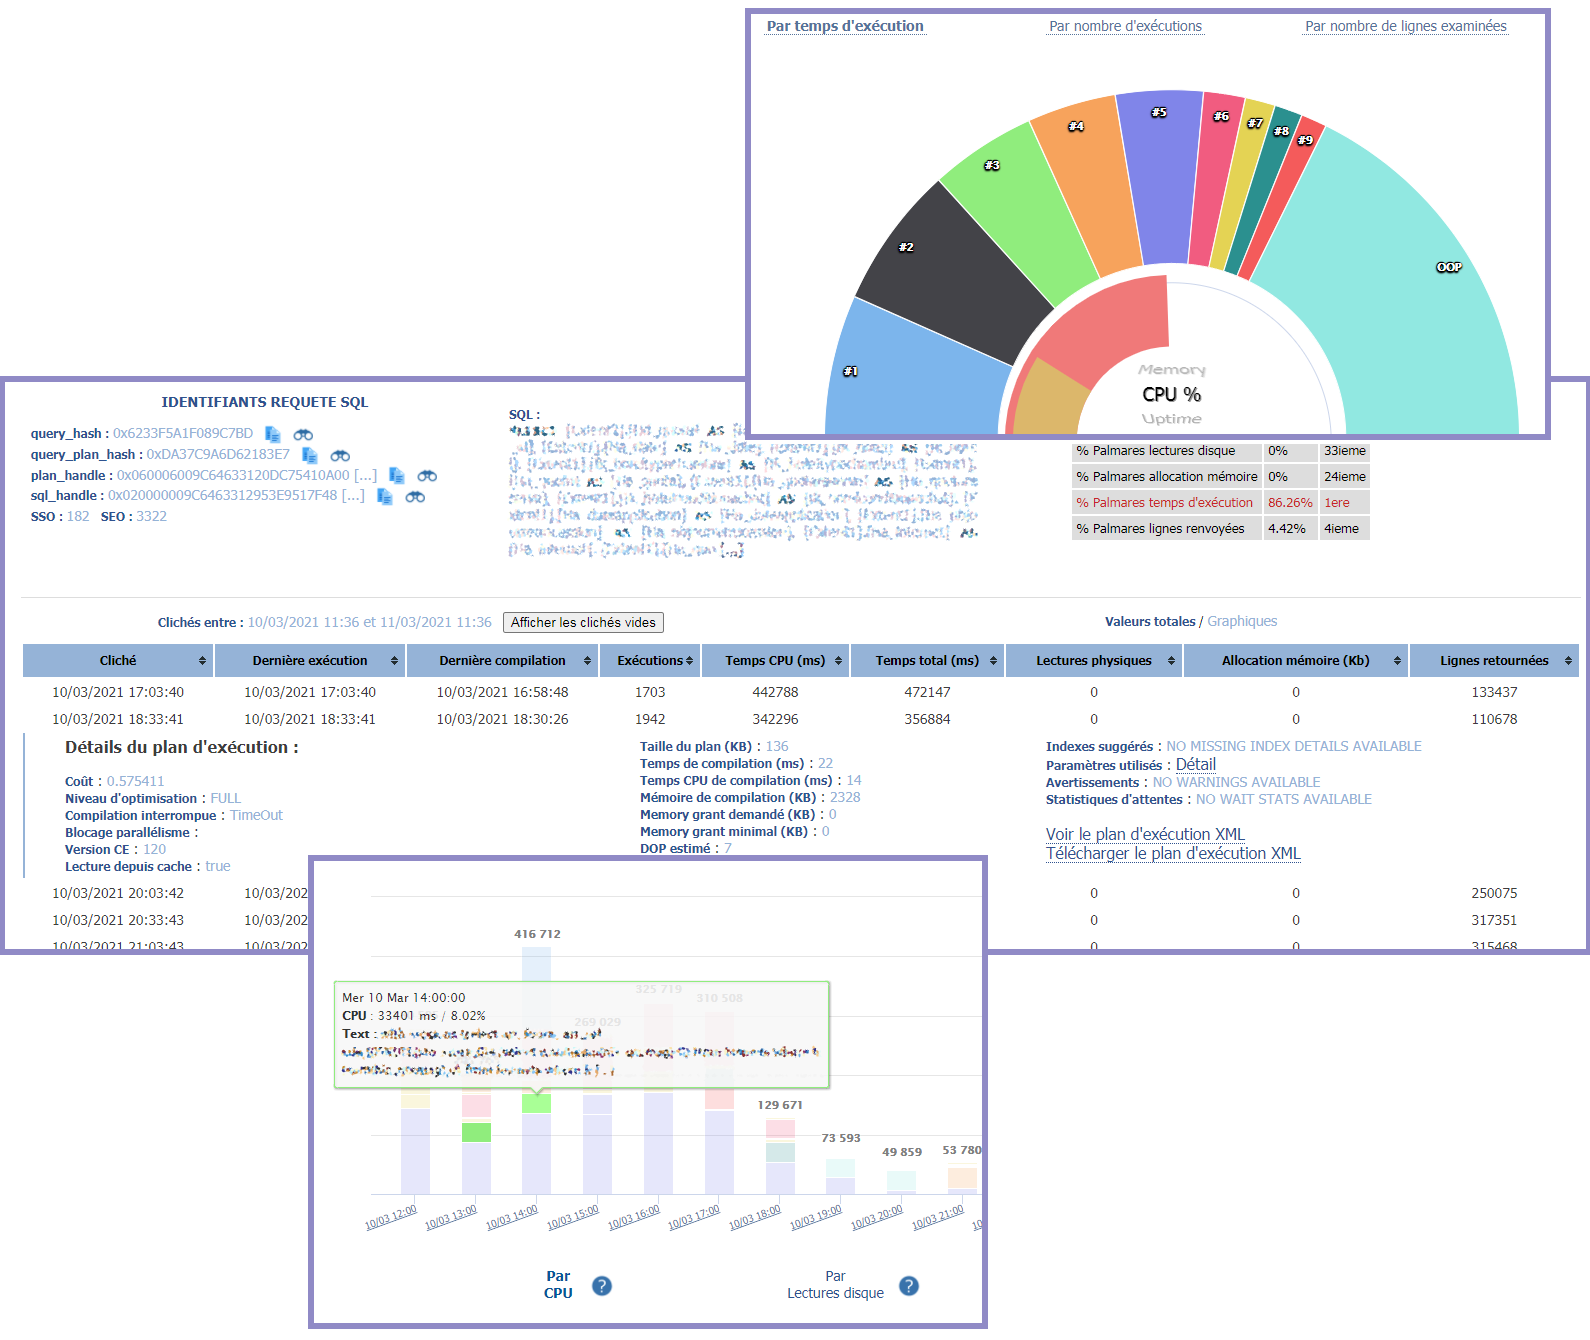Screen dimensions: 1590x1340
Task: Select pink #6 segment in gauge chart
Action: click(x=1215, y=180)
